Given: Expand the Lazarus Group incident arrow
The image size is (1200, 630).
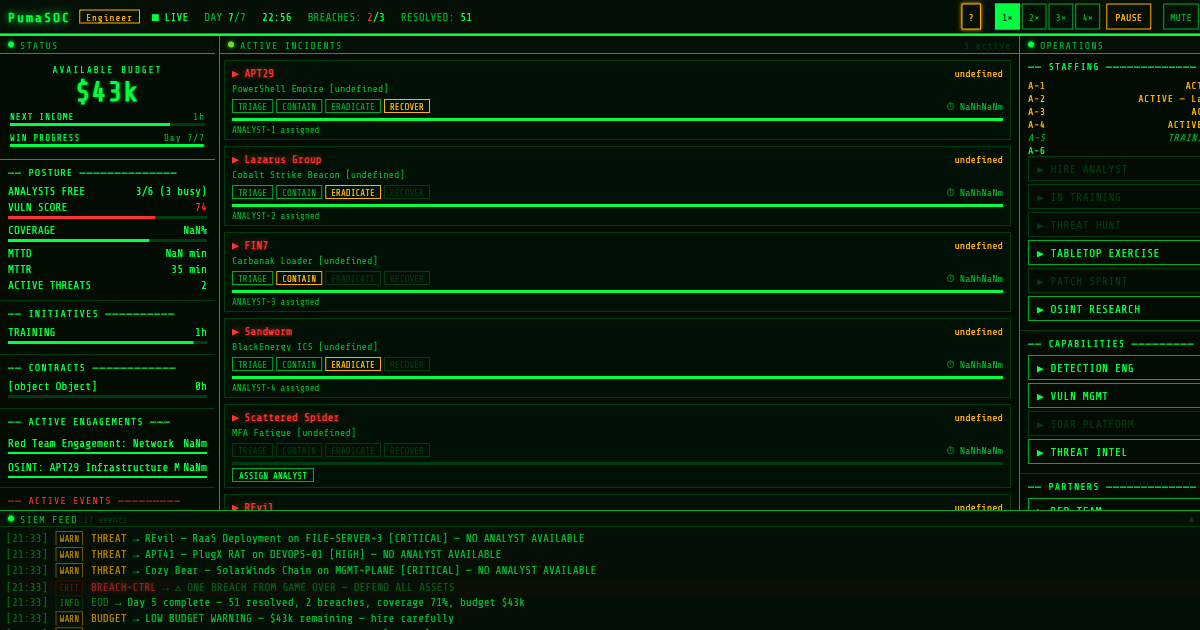Looking at the screenshot, I should pos(236,160).
